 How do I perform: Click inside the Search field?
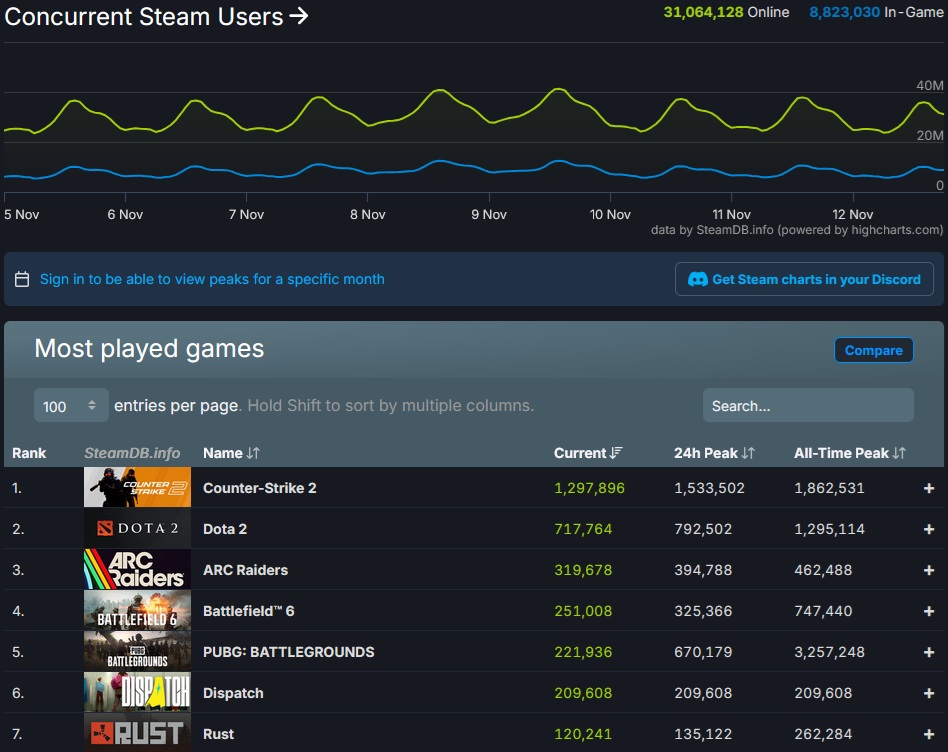(807, 405)
